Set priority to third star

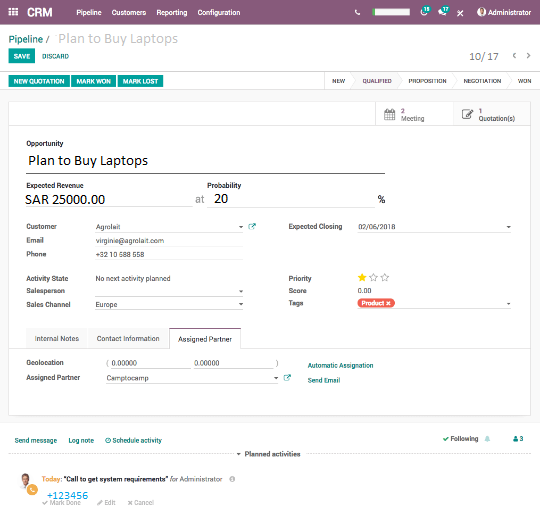[385, 277]
